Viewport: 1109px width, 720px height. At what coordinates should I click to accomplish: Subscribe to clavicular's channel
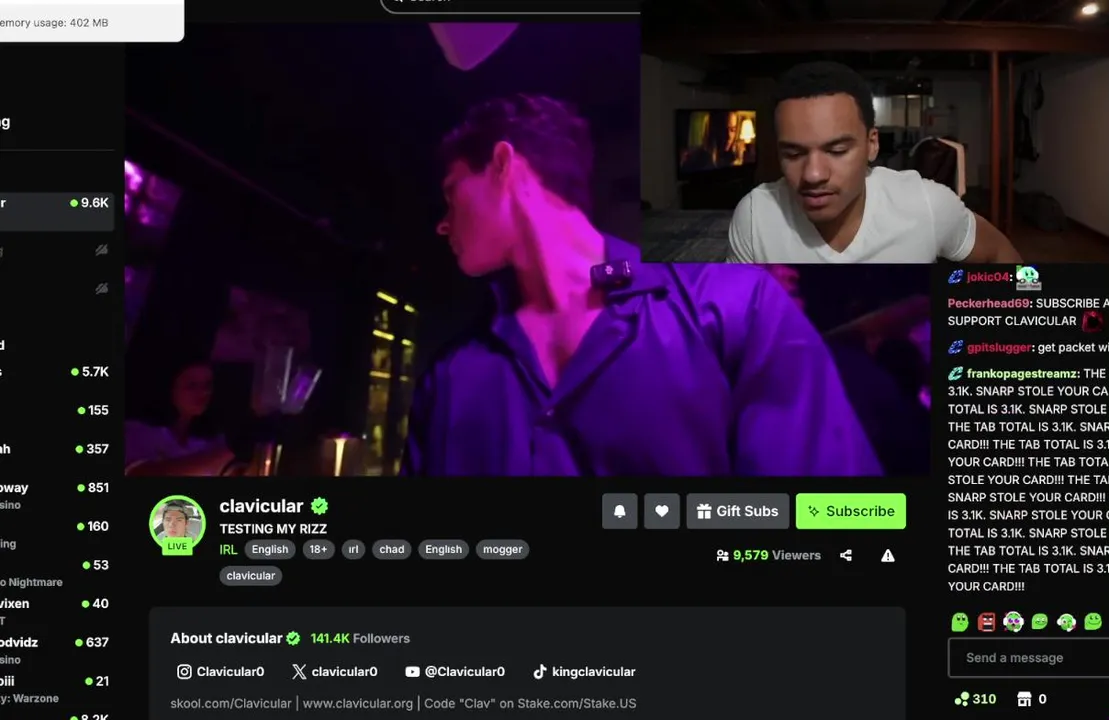[x=850, y=511]
